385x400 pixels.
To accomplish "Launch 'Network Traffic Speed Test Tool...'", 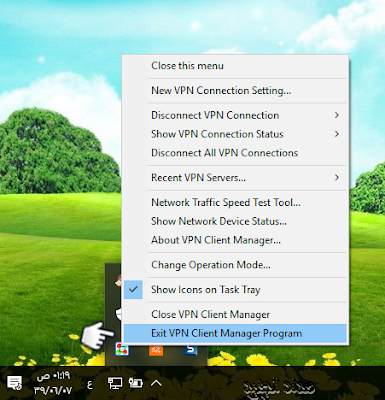I will tap(235, 202).
